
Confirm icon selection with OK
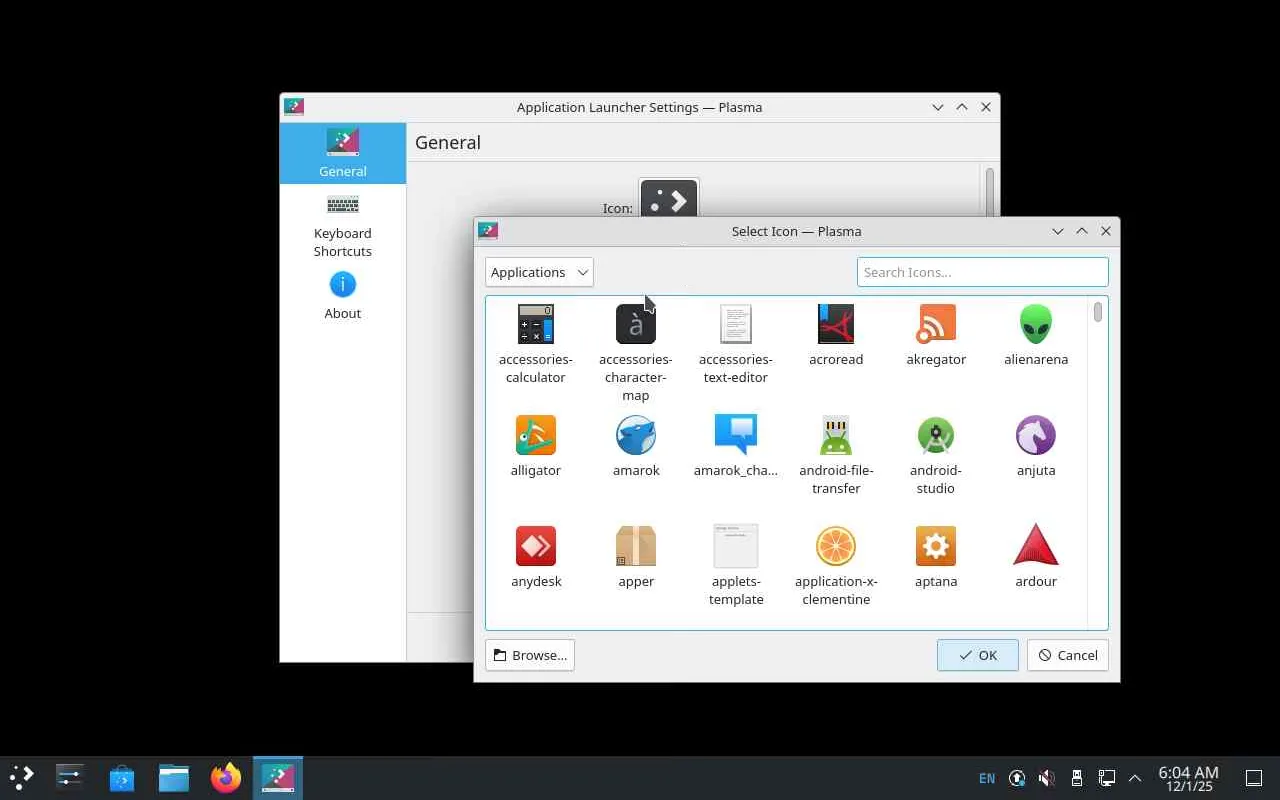coord(978,655)
